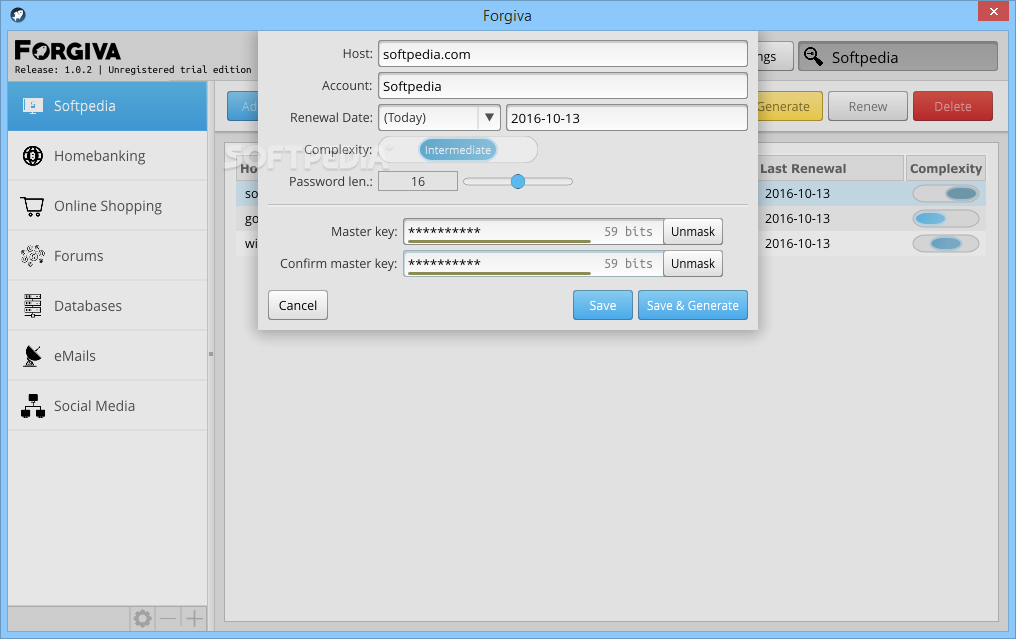
Task: Toggle the Intermediate complexity selector
Action: click(457, 150)
